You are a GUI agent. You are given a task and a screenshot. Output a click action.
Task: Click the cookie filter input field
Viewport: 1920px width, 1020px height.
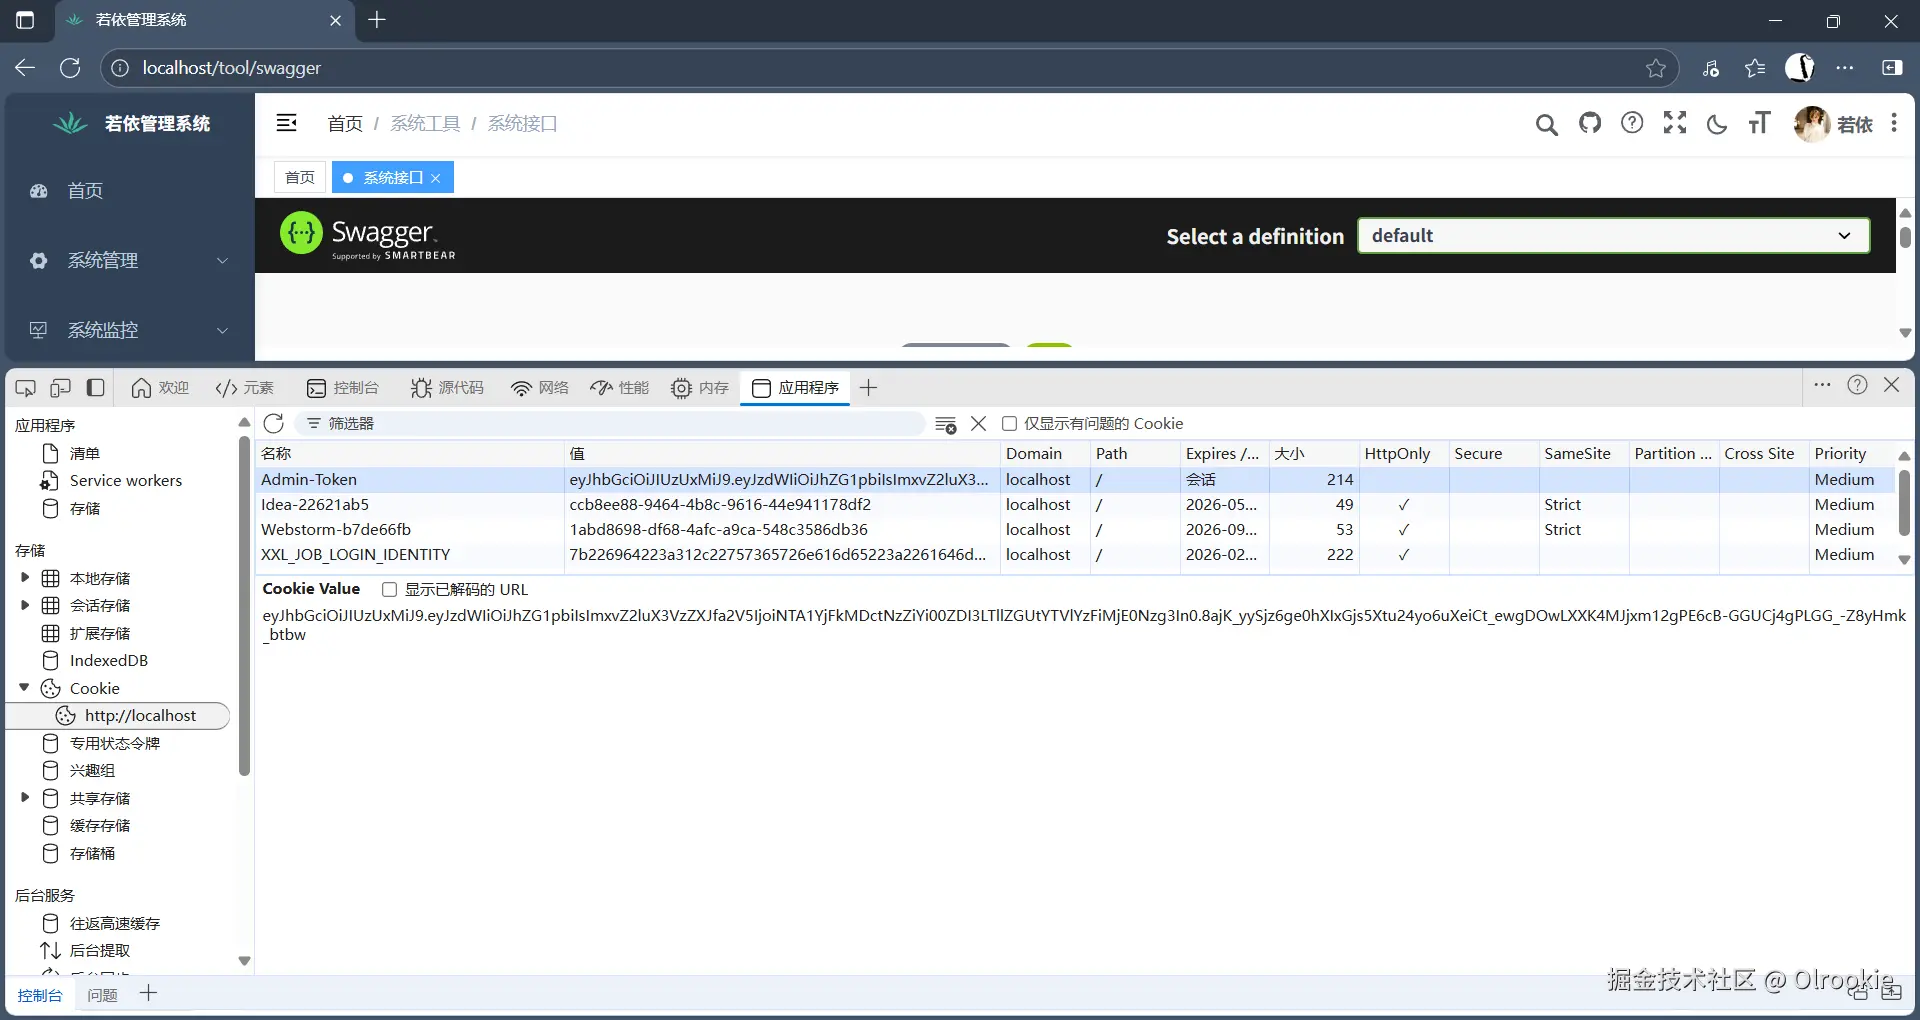tap(610, 424)
